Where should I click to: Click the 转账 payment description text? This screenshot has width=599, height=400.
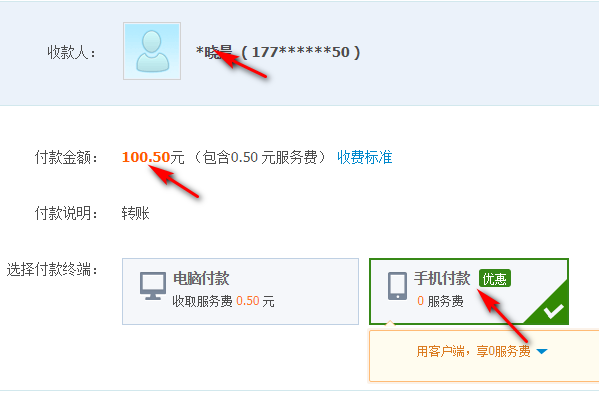click(136, 213)
